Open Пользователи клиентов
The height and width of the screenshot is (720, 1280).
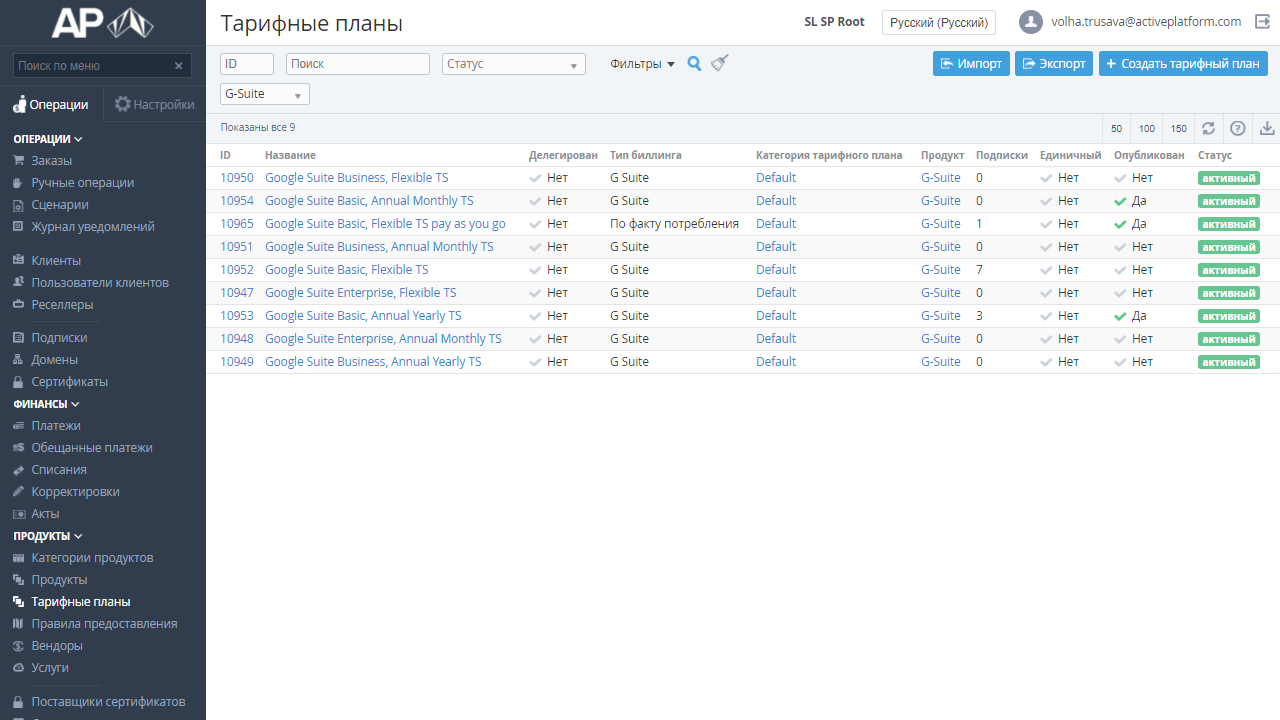tap(100, 283)
